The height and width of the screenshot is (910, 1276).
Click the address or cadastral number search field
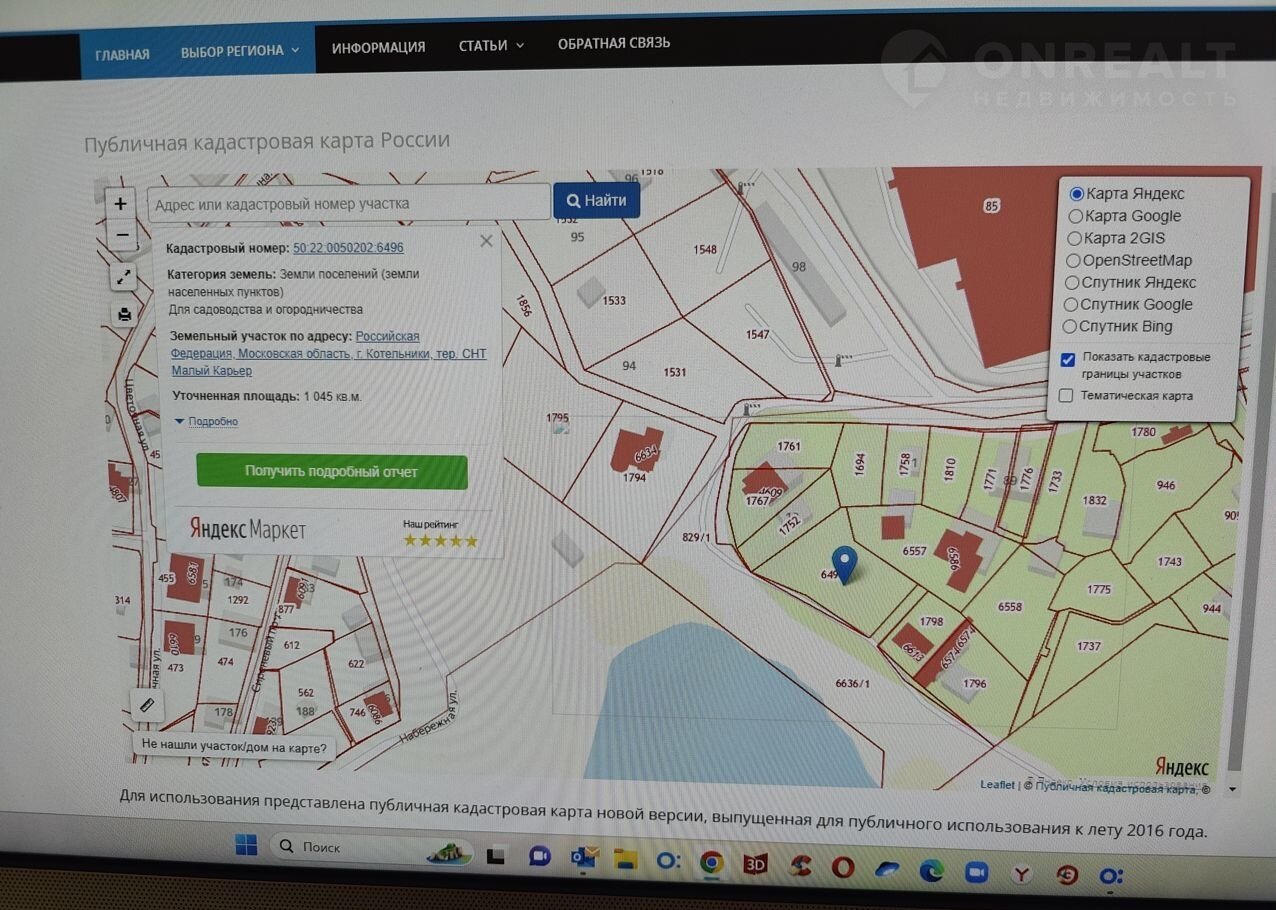348,203
